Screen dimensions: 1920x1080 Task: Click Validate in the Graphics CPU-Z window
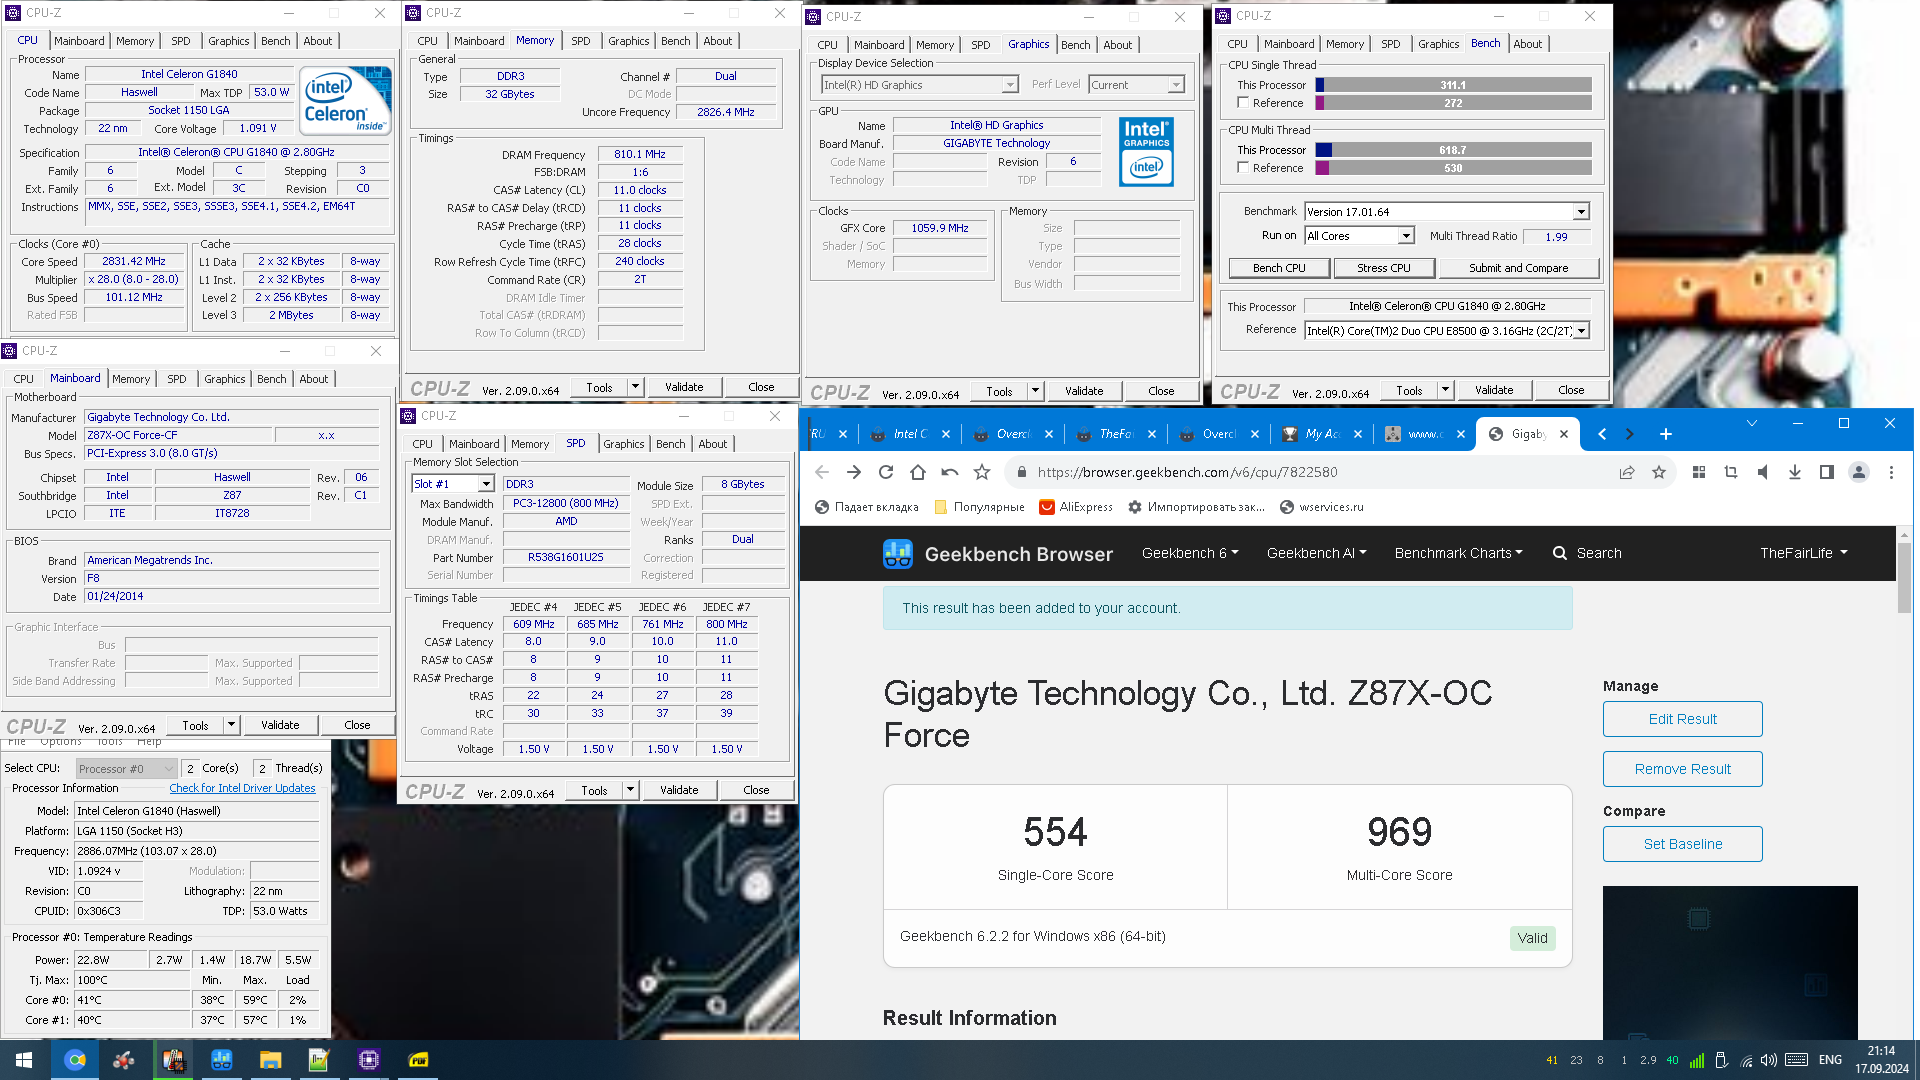click(1084, 391)
